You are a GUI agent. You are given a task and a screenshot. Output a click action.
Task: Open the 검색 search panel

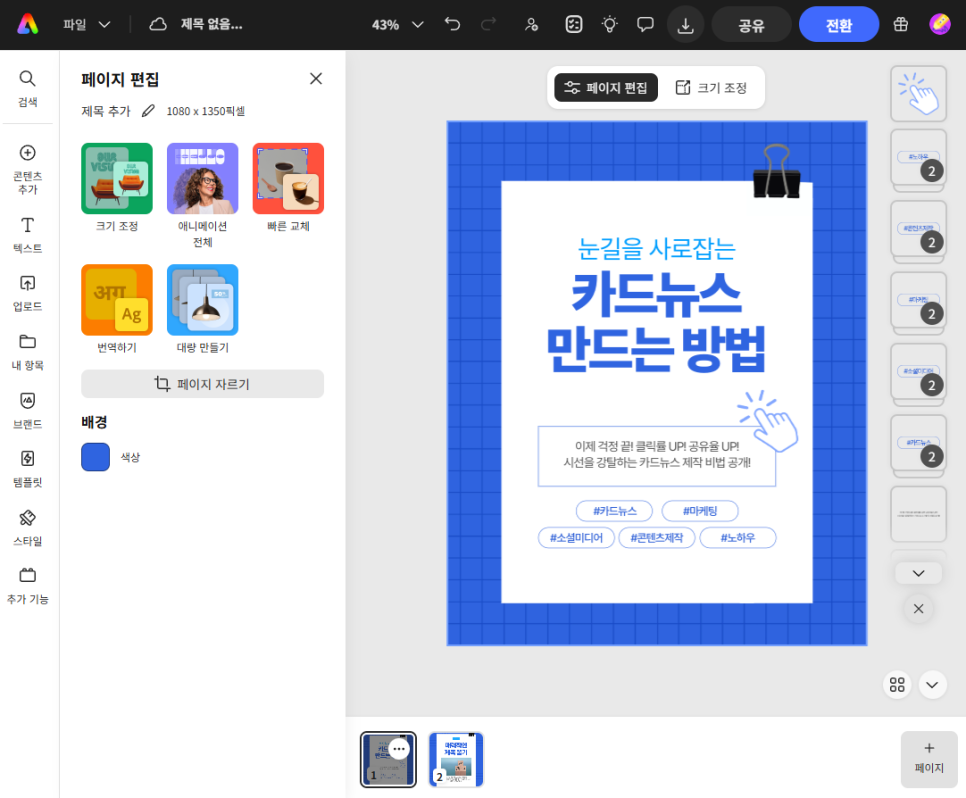[x=28, y=89]
